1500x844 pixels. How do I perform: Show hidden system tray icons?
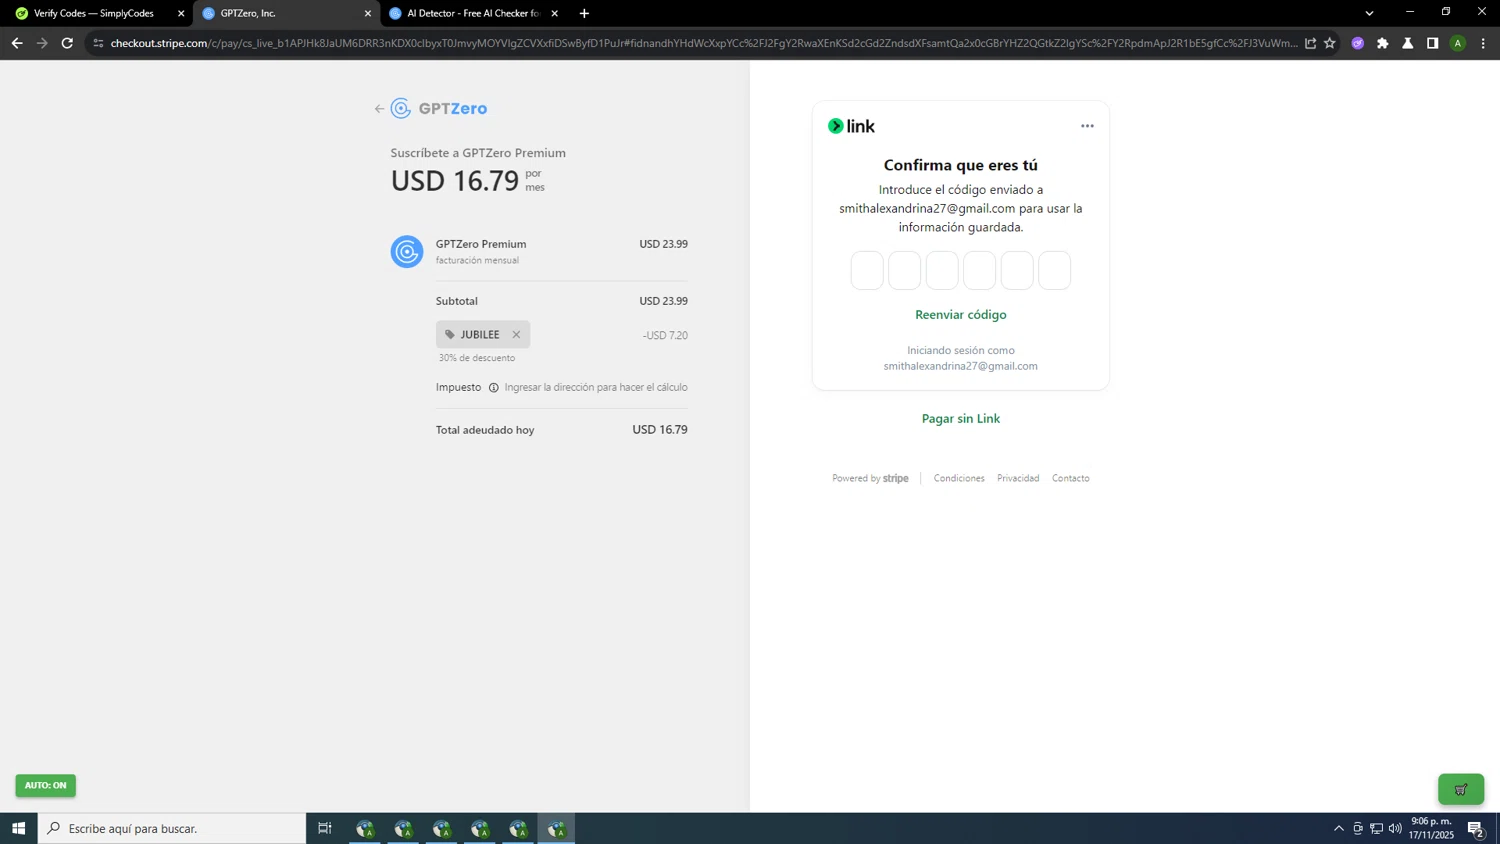pyautogui.click(x=1339, y=828)
